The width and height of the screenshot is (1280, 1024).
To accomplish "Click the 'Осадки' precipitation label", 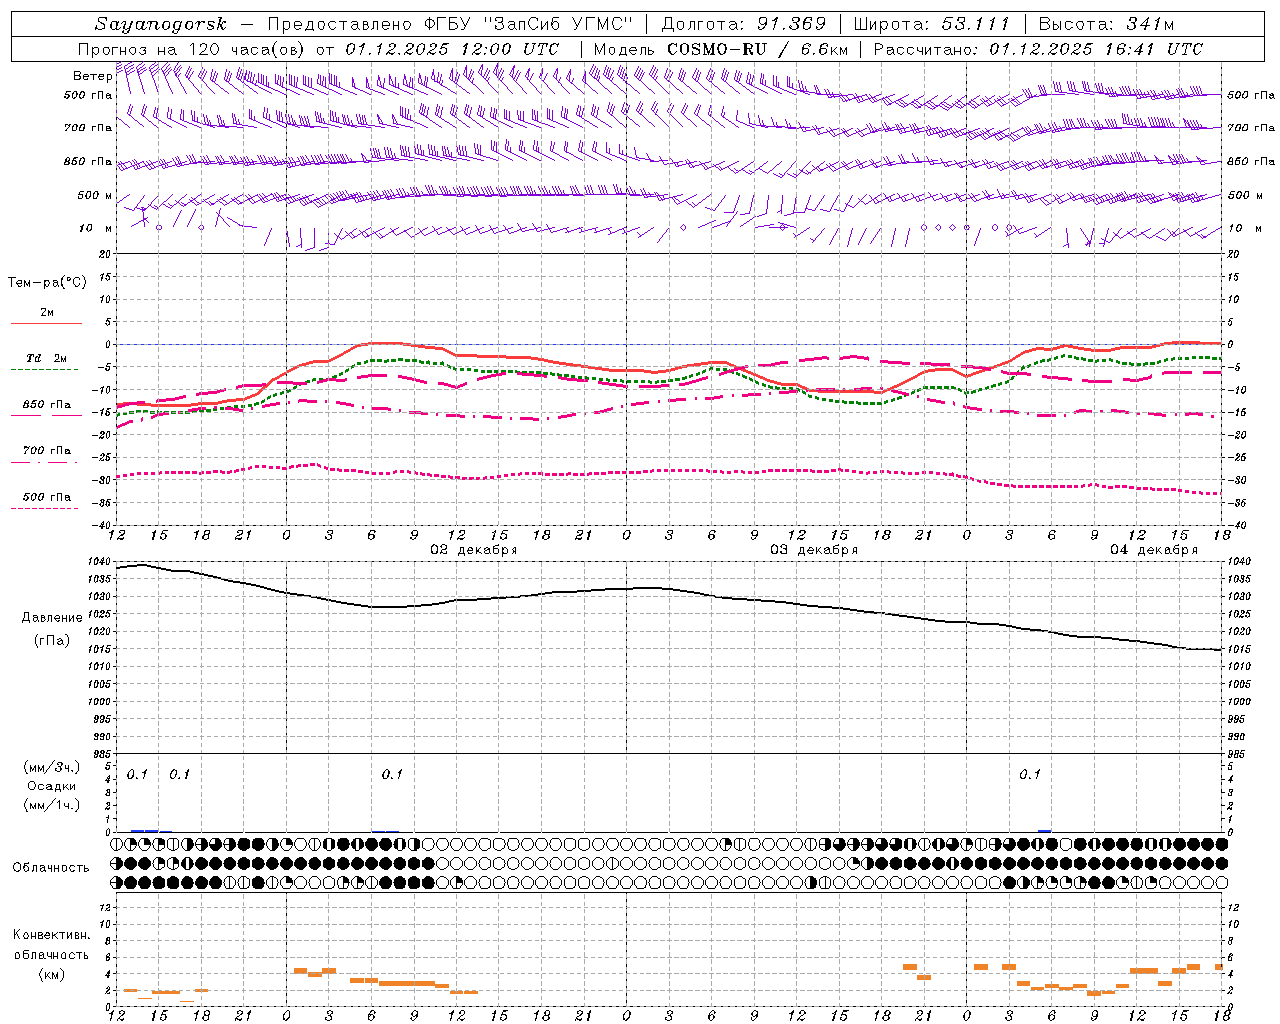I will click(x=52, y=786).
